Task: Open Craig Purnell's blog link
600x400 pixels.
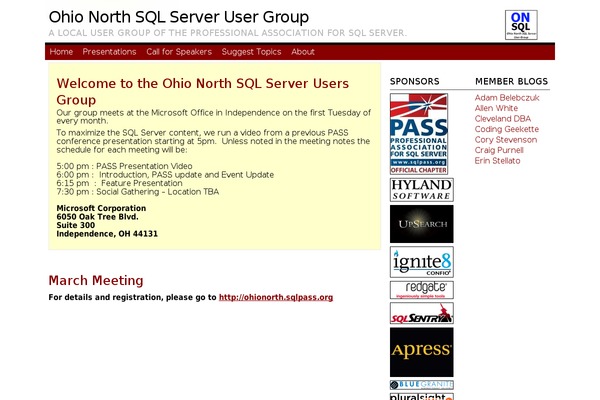Action: coord(499,150)
